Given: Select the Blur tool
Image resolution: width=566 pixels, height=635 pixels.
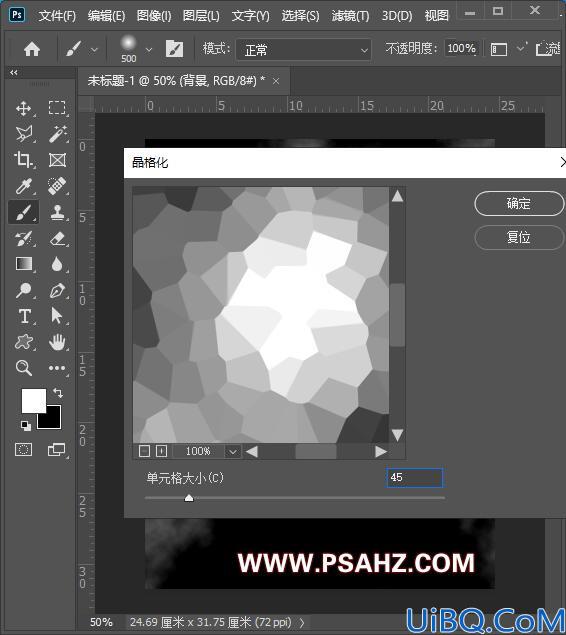Looking at the screenshot, I should (57, 264).
